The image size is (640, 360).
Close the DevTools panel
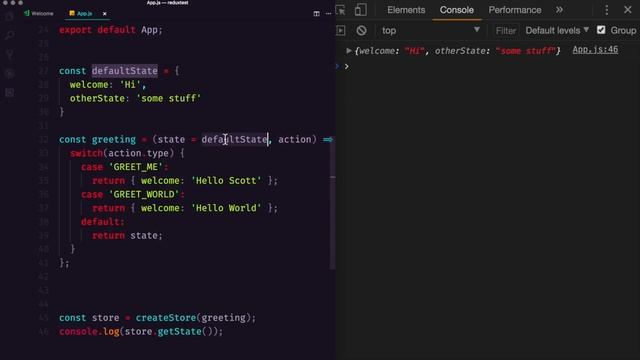pyautogui.click(x=628, y=10)
